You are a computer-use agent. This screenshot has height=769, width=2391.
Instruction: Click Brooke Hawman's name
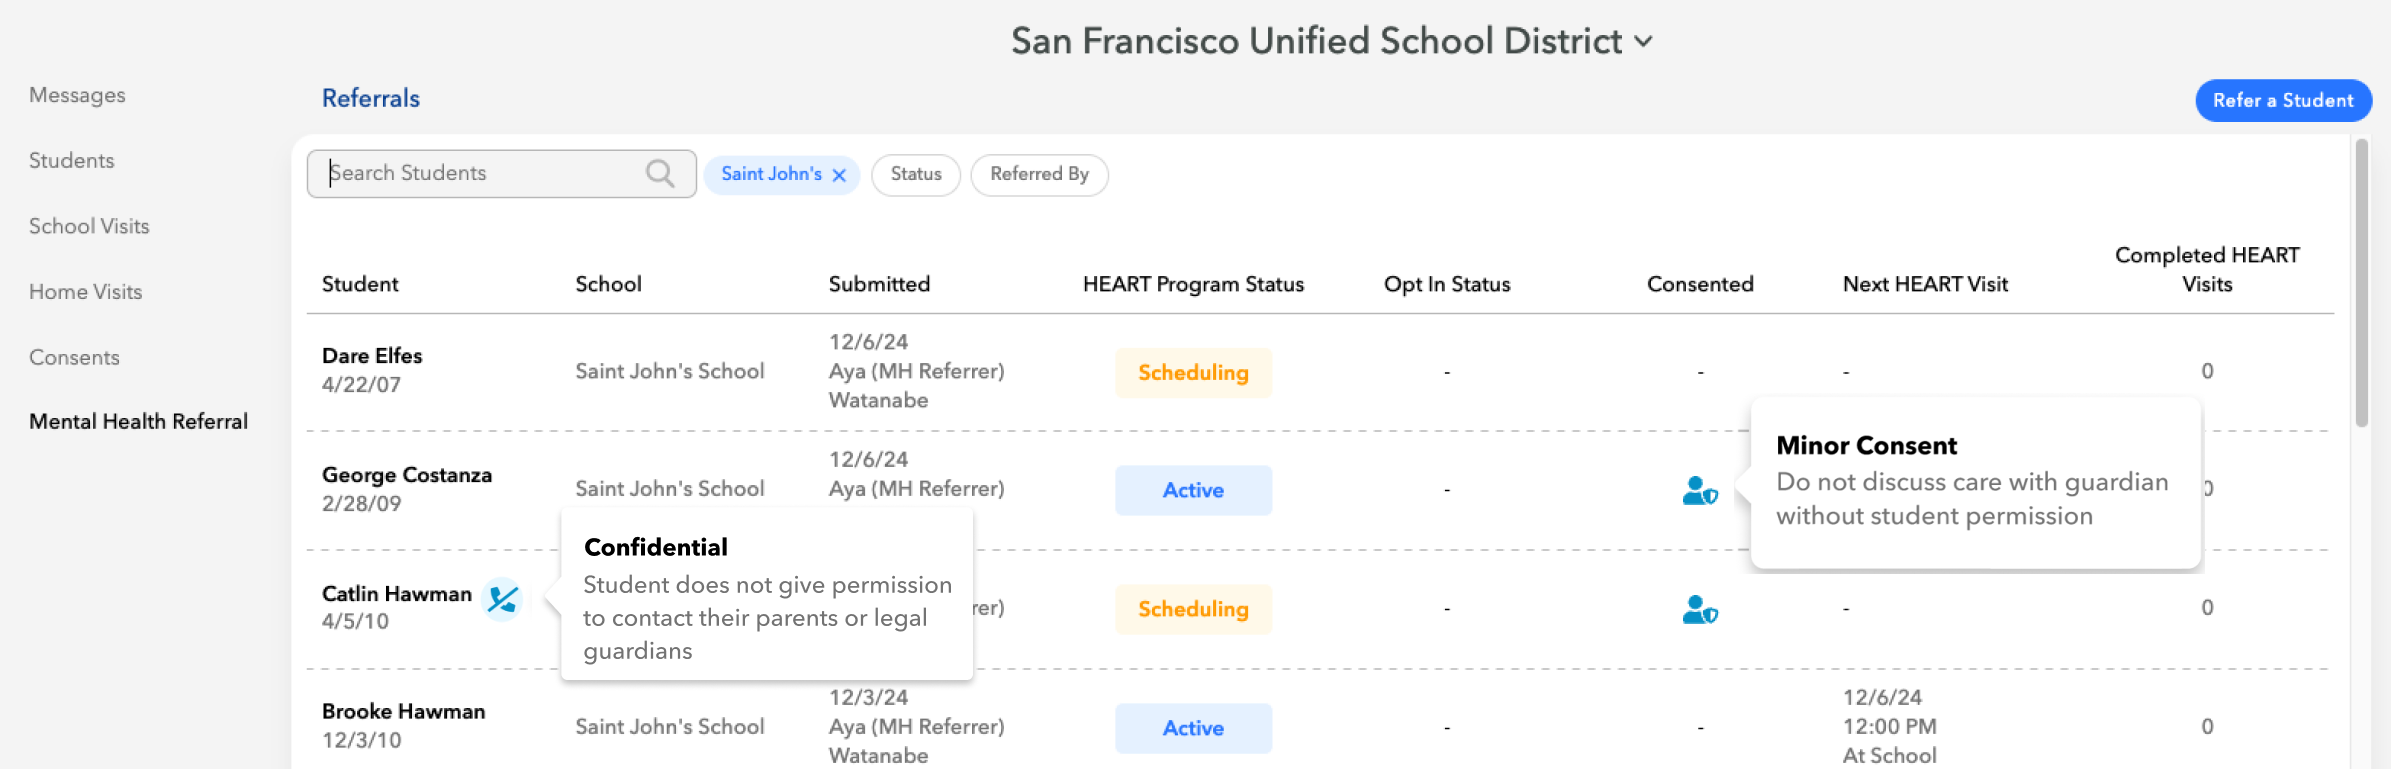[403, 712]
